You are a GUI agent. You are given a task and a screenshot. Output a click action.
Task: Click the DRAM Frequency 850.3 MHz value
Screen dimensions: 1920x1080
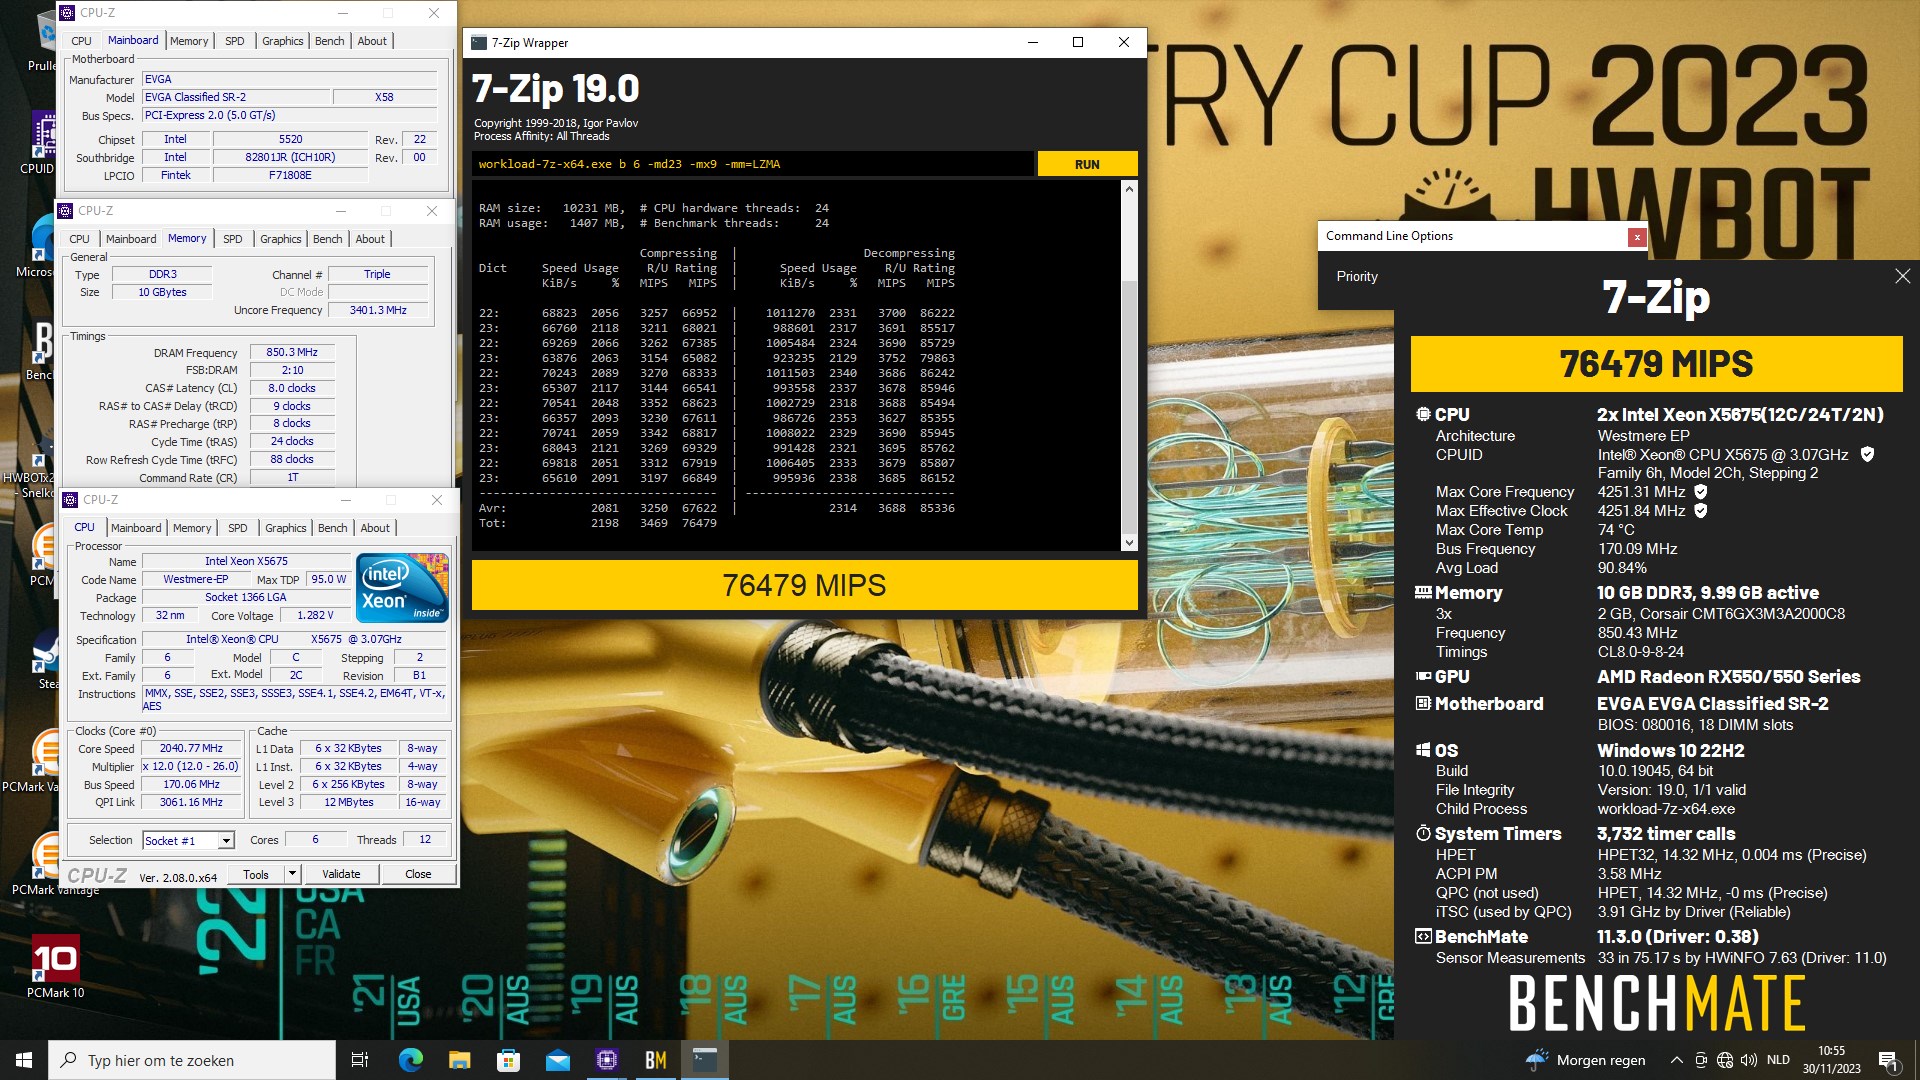click(292, 352)
